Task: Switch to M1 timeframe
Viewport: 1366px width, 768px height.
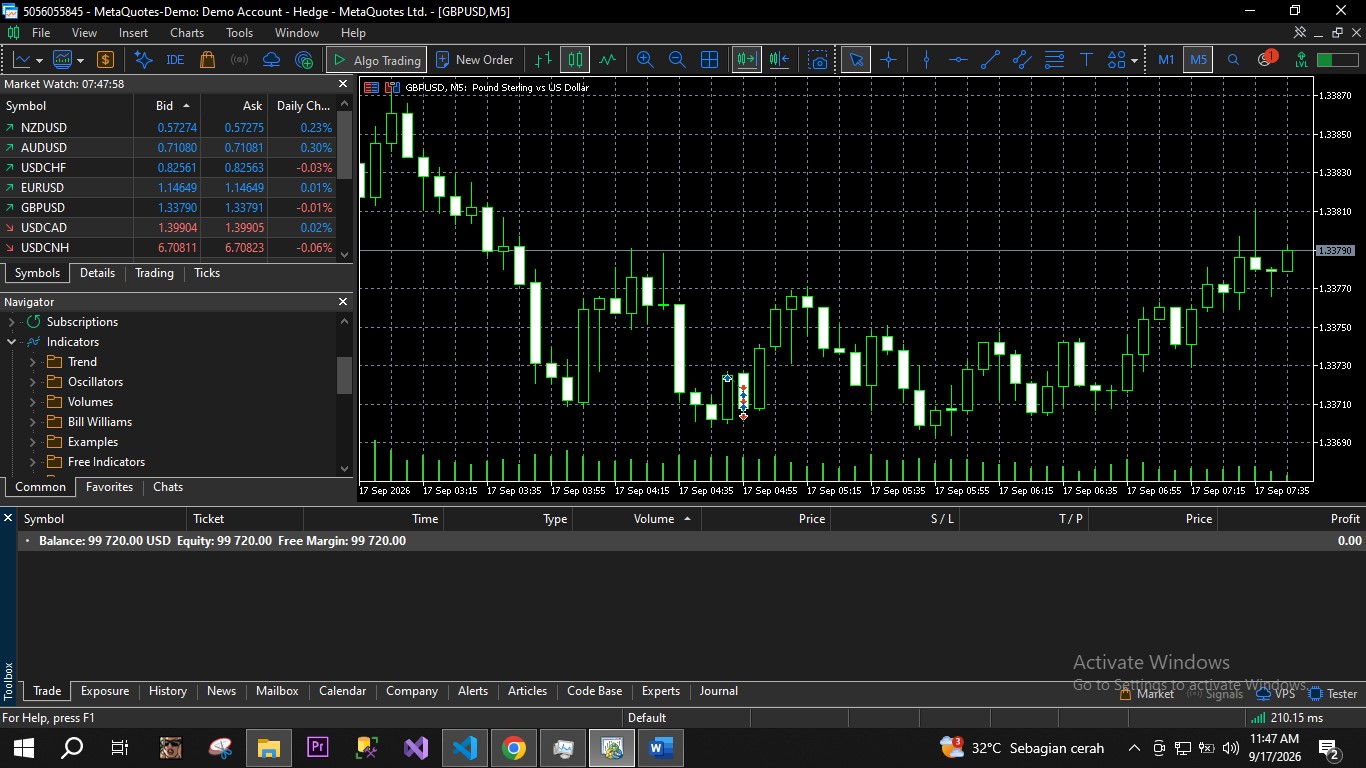Action: click(1166, 60)
